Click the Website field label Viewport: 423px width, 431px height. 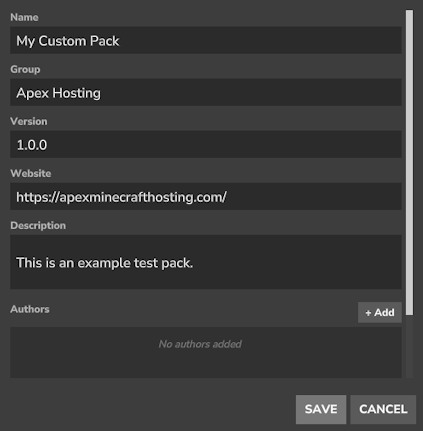tap(31, 173)
